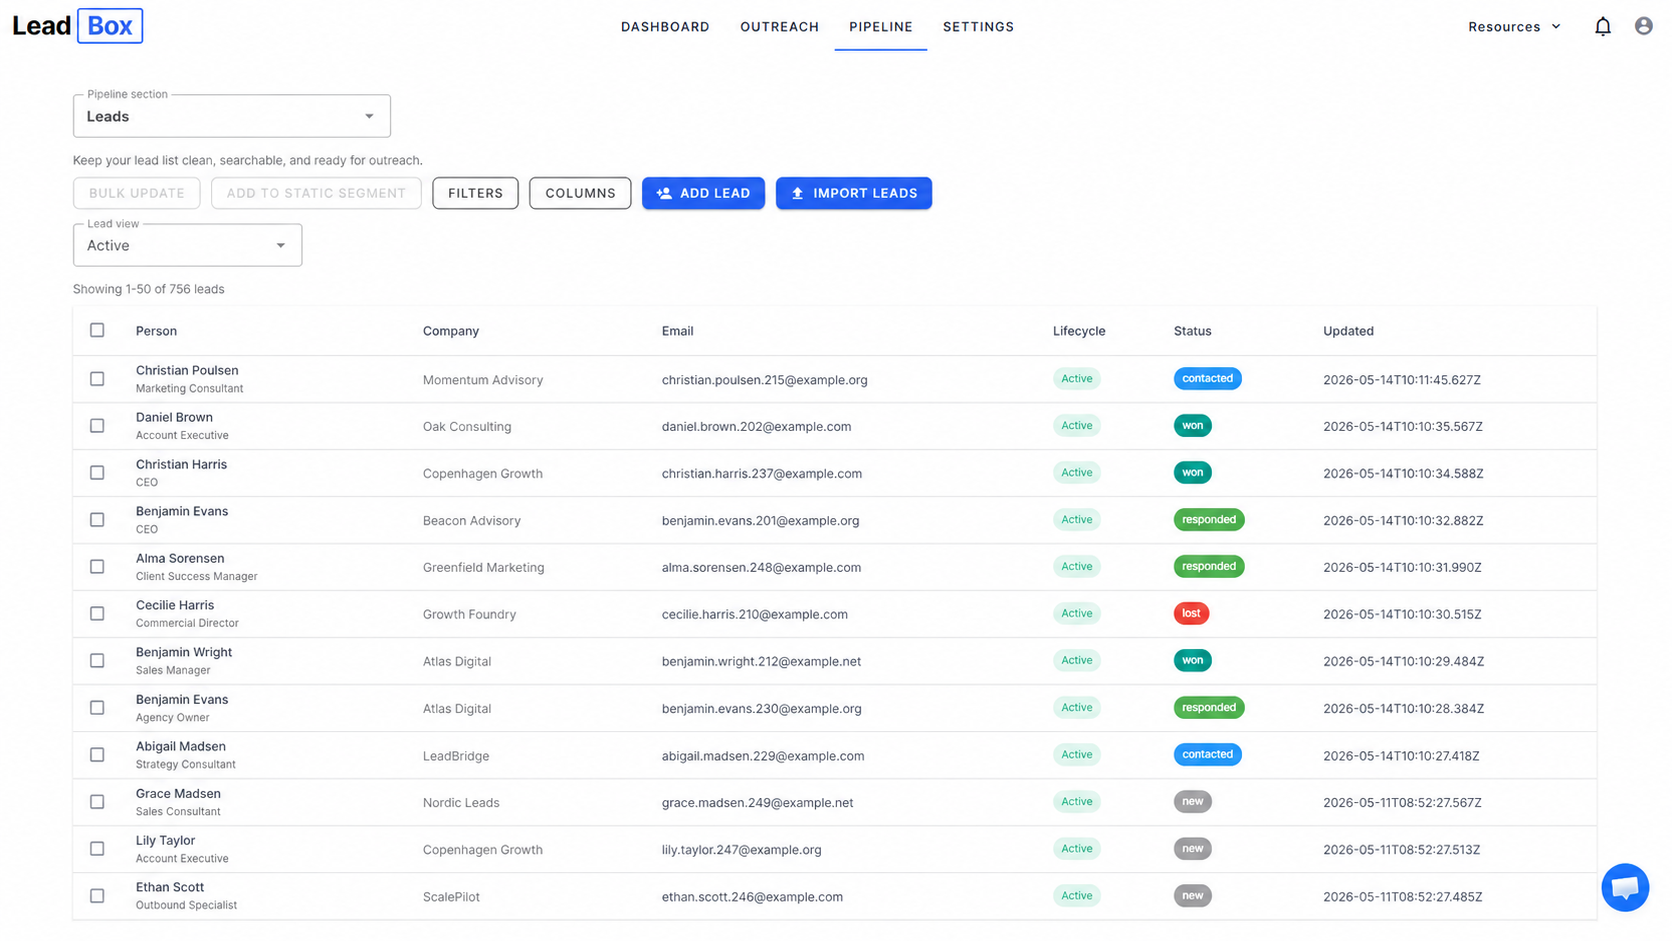Switch to the Outreach tab
The height and width of the screenshot is (941, 1672).
pyautogui.click(x=779, y=27)
